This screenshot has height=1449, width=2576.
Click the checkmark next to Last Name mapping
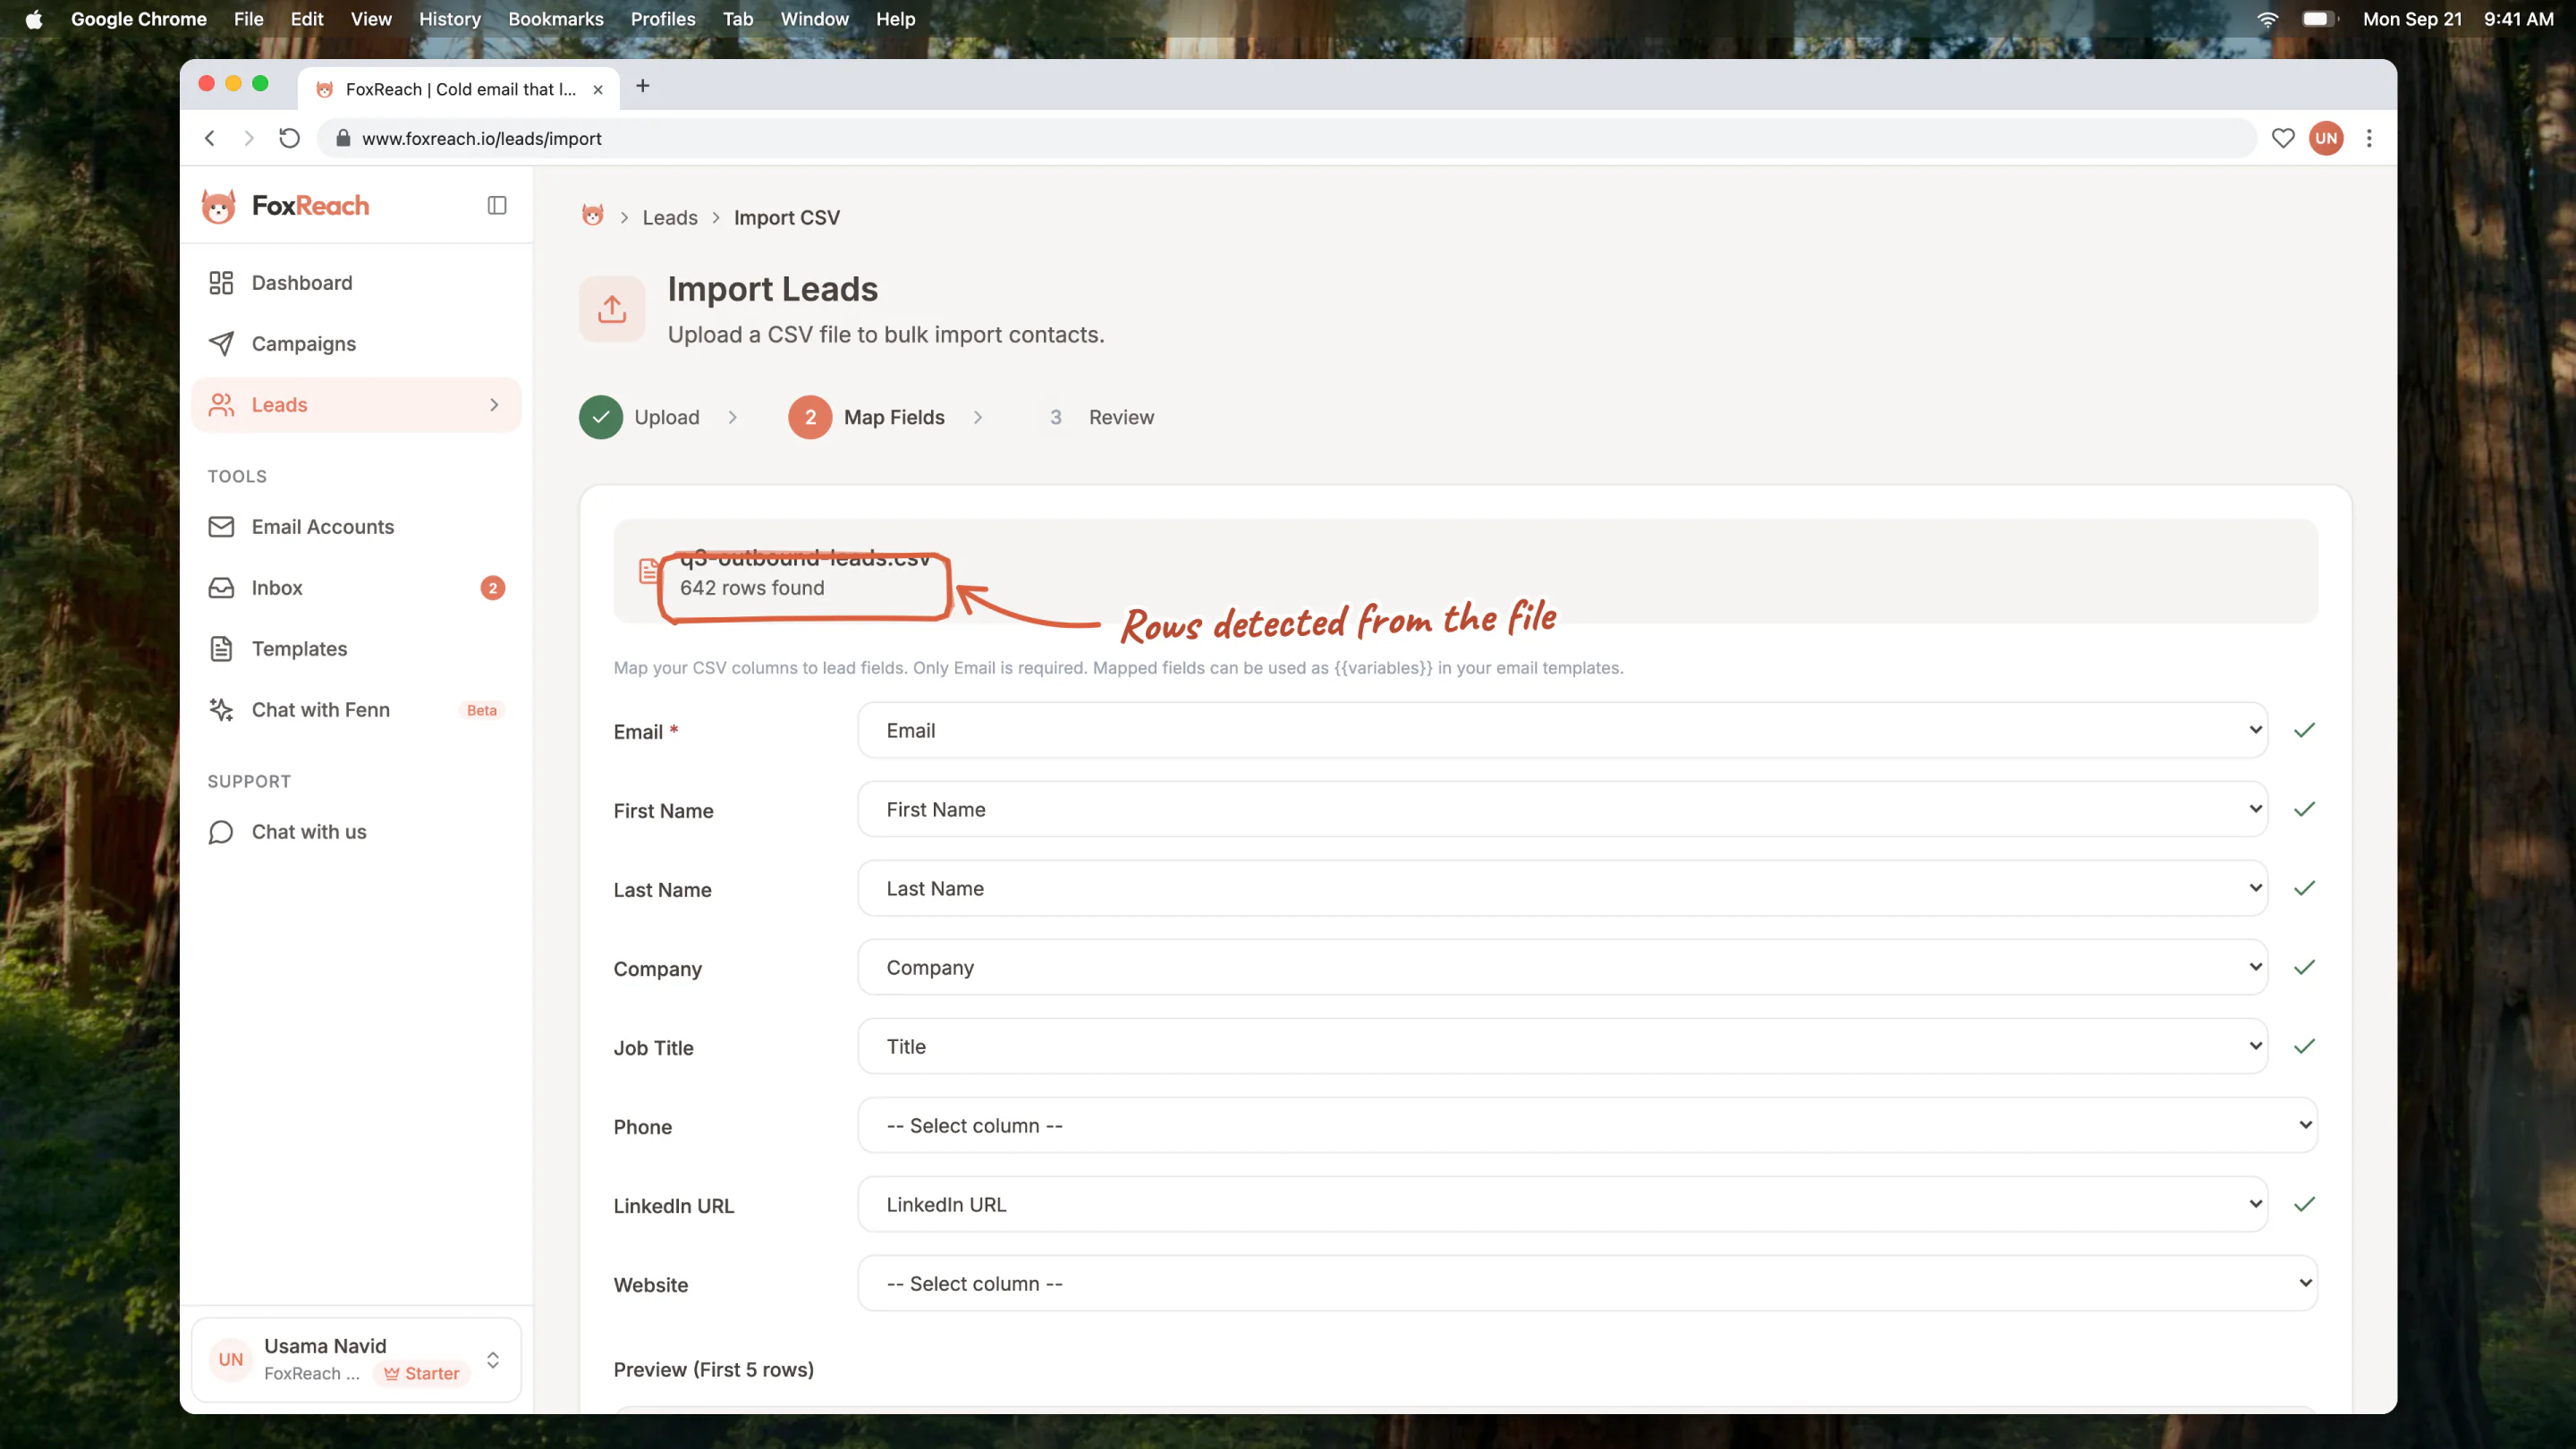coord(2304,888)
